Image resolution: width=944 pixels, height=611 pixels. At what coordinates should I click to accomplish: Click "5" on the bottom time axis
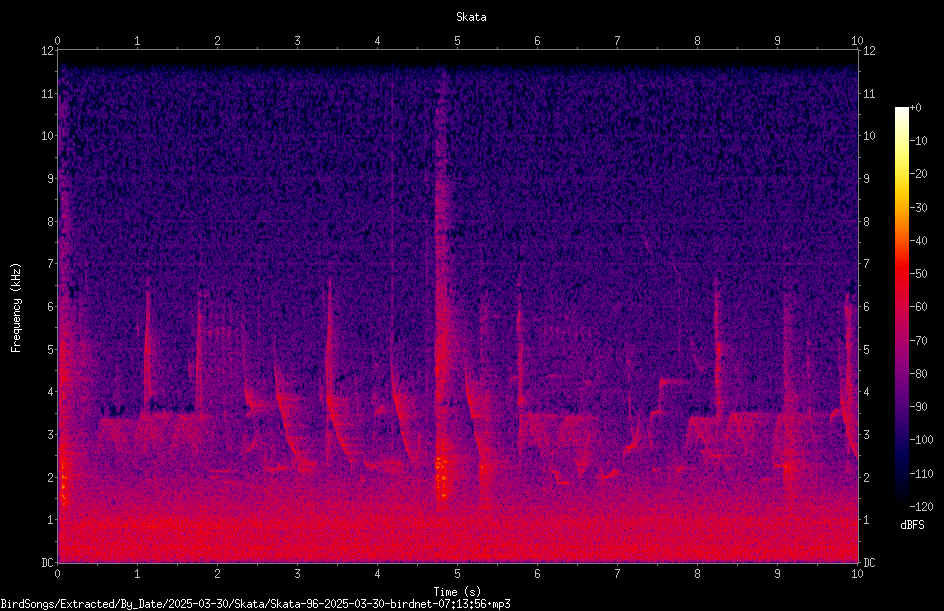458,574
